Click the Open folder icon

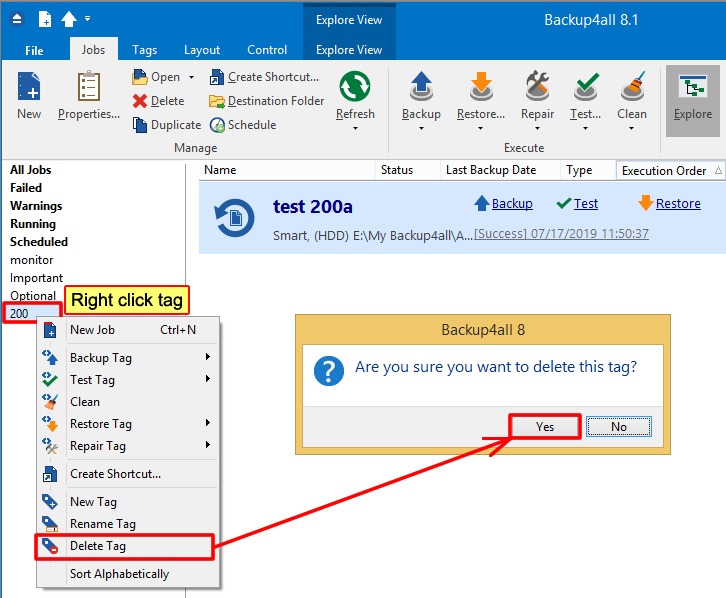pos(139,77)
